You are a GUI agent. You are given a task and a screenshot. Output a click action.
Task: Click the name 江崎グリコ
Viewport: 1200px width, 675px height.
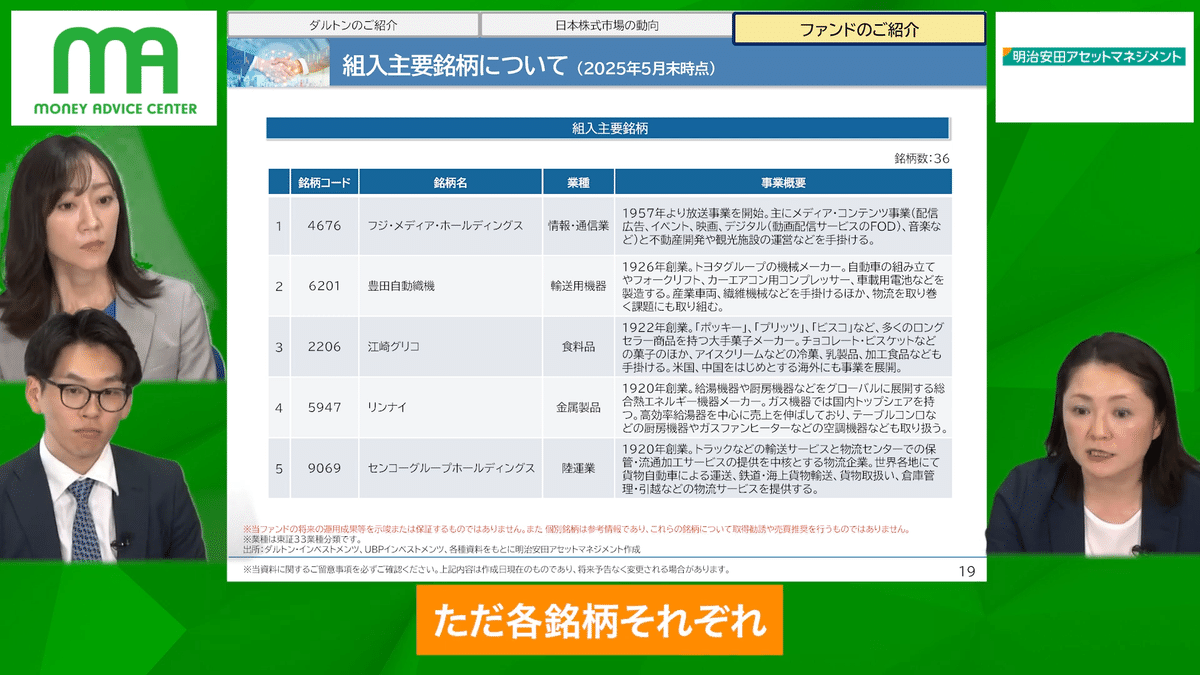(393, 346)
